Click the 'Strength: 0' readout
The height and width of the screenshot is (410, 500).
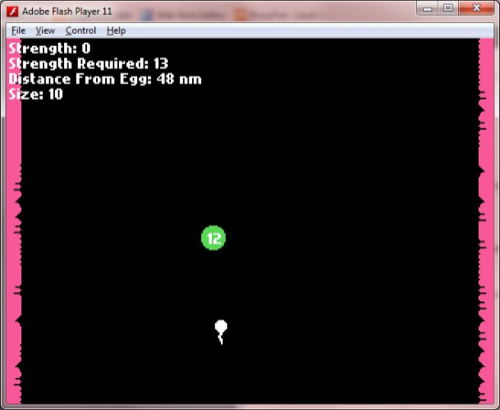[49, 49]
